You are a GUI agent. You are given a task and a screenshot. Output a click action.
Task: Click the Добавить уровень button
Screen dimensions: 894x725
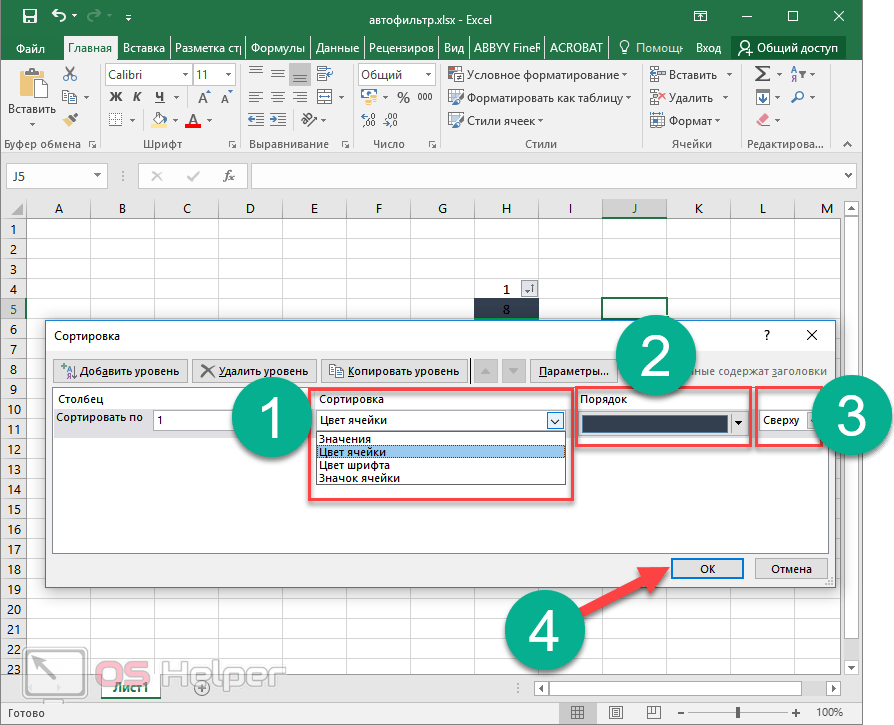[121, 371]
